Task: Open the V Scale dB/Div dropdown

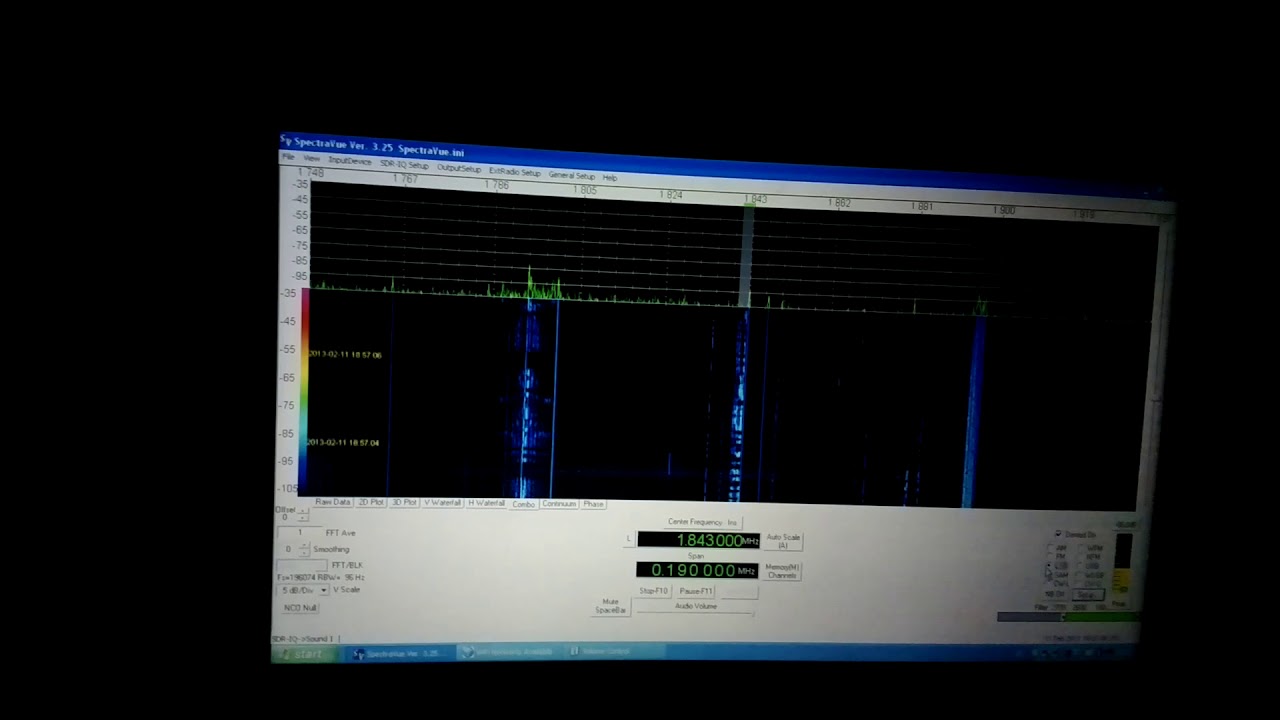Action: coord(323,590)
